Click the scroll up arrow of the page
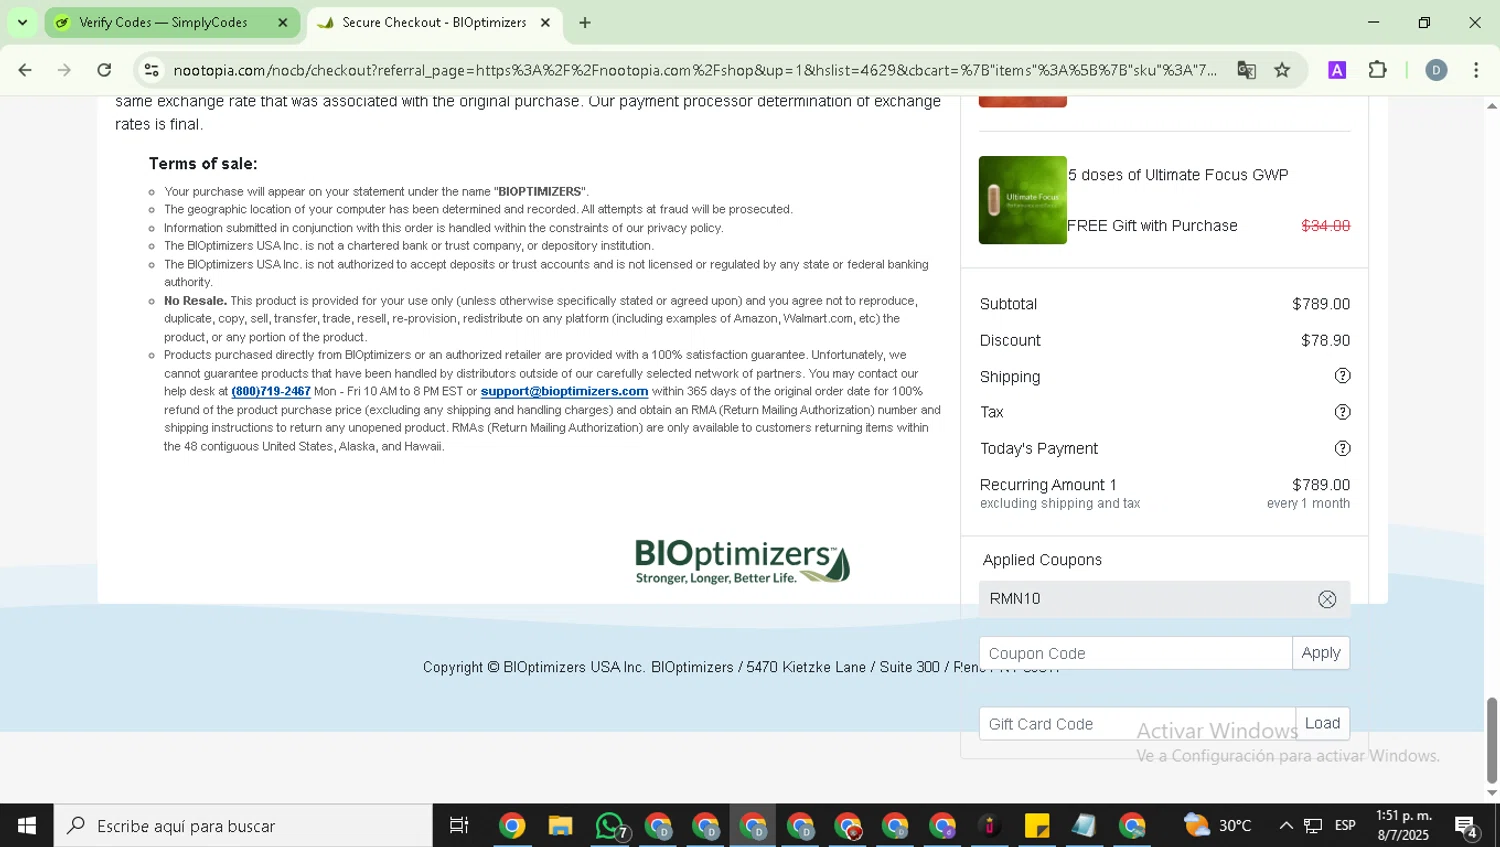Screen dimensions: 1500x847 [1492, 105]
